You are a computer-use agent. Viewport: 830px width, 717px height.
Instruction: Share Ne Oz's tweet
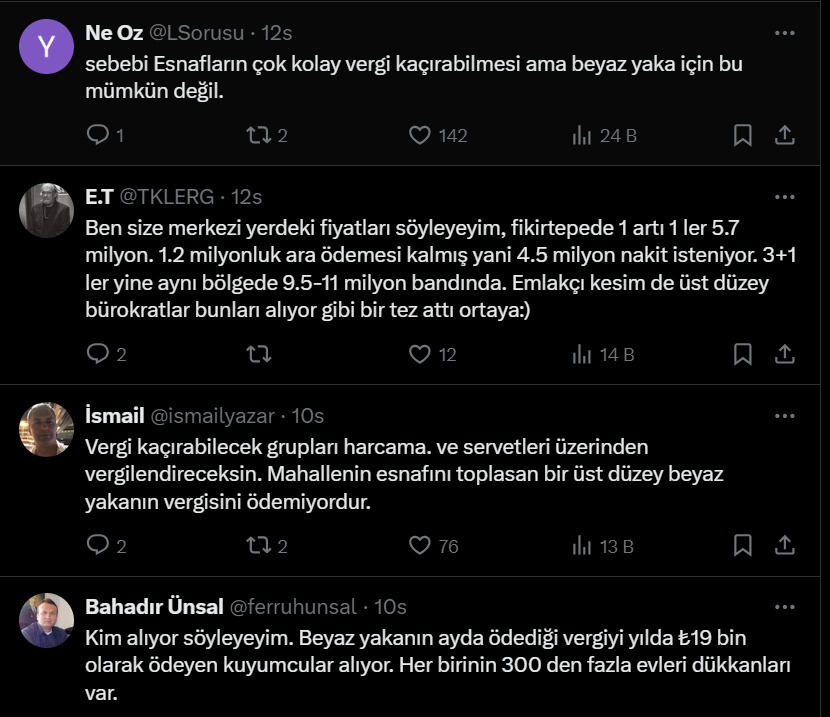(786, 135)
